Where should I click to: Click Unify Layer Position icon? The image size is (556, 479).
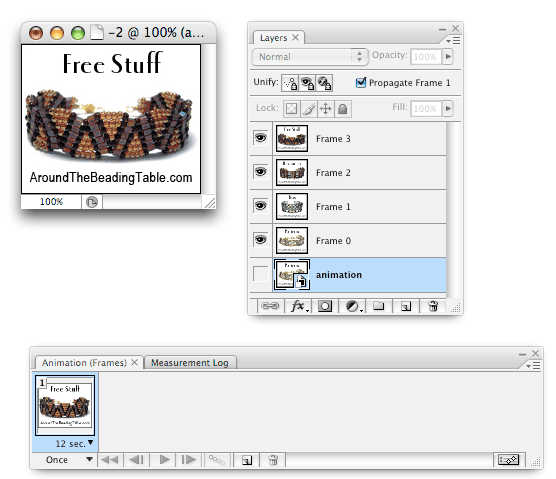[x=290, y=83]
